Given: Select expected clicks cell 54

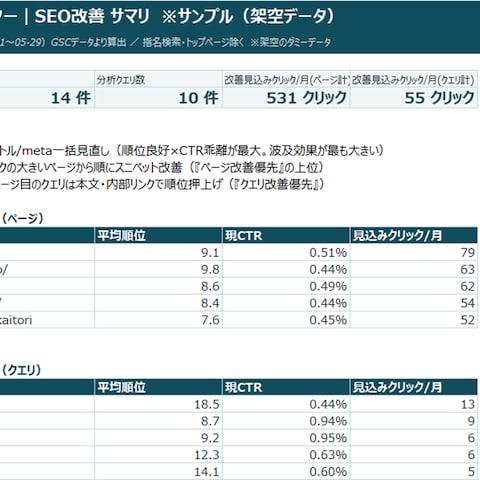Looking at the screenshot, I should tap(414, 303).
